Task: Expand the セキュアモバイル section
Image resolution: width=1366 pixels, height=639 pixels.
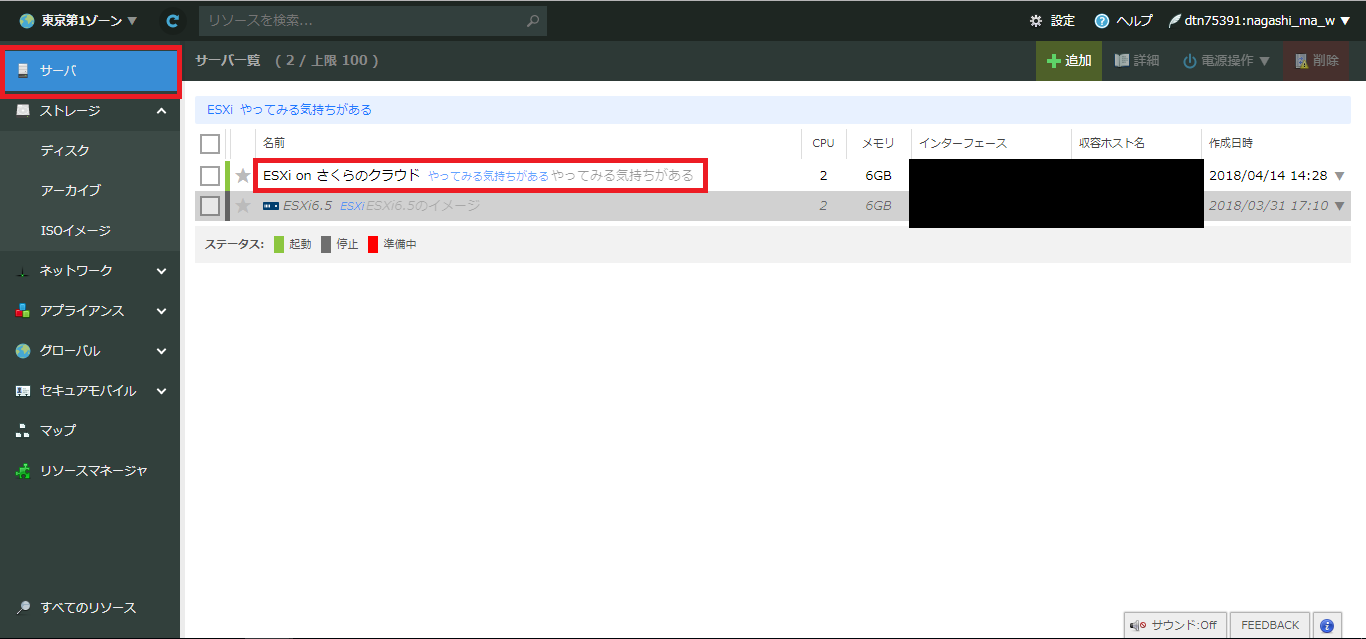Action: [162, 391]
